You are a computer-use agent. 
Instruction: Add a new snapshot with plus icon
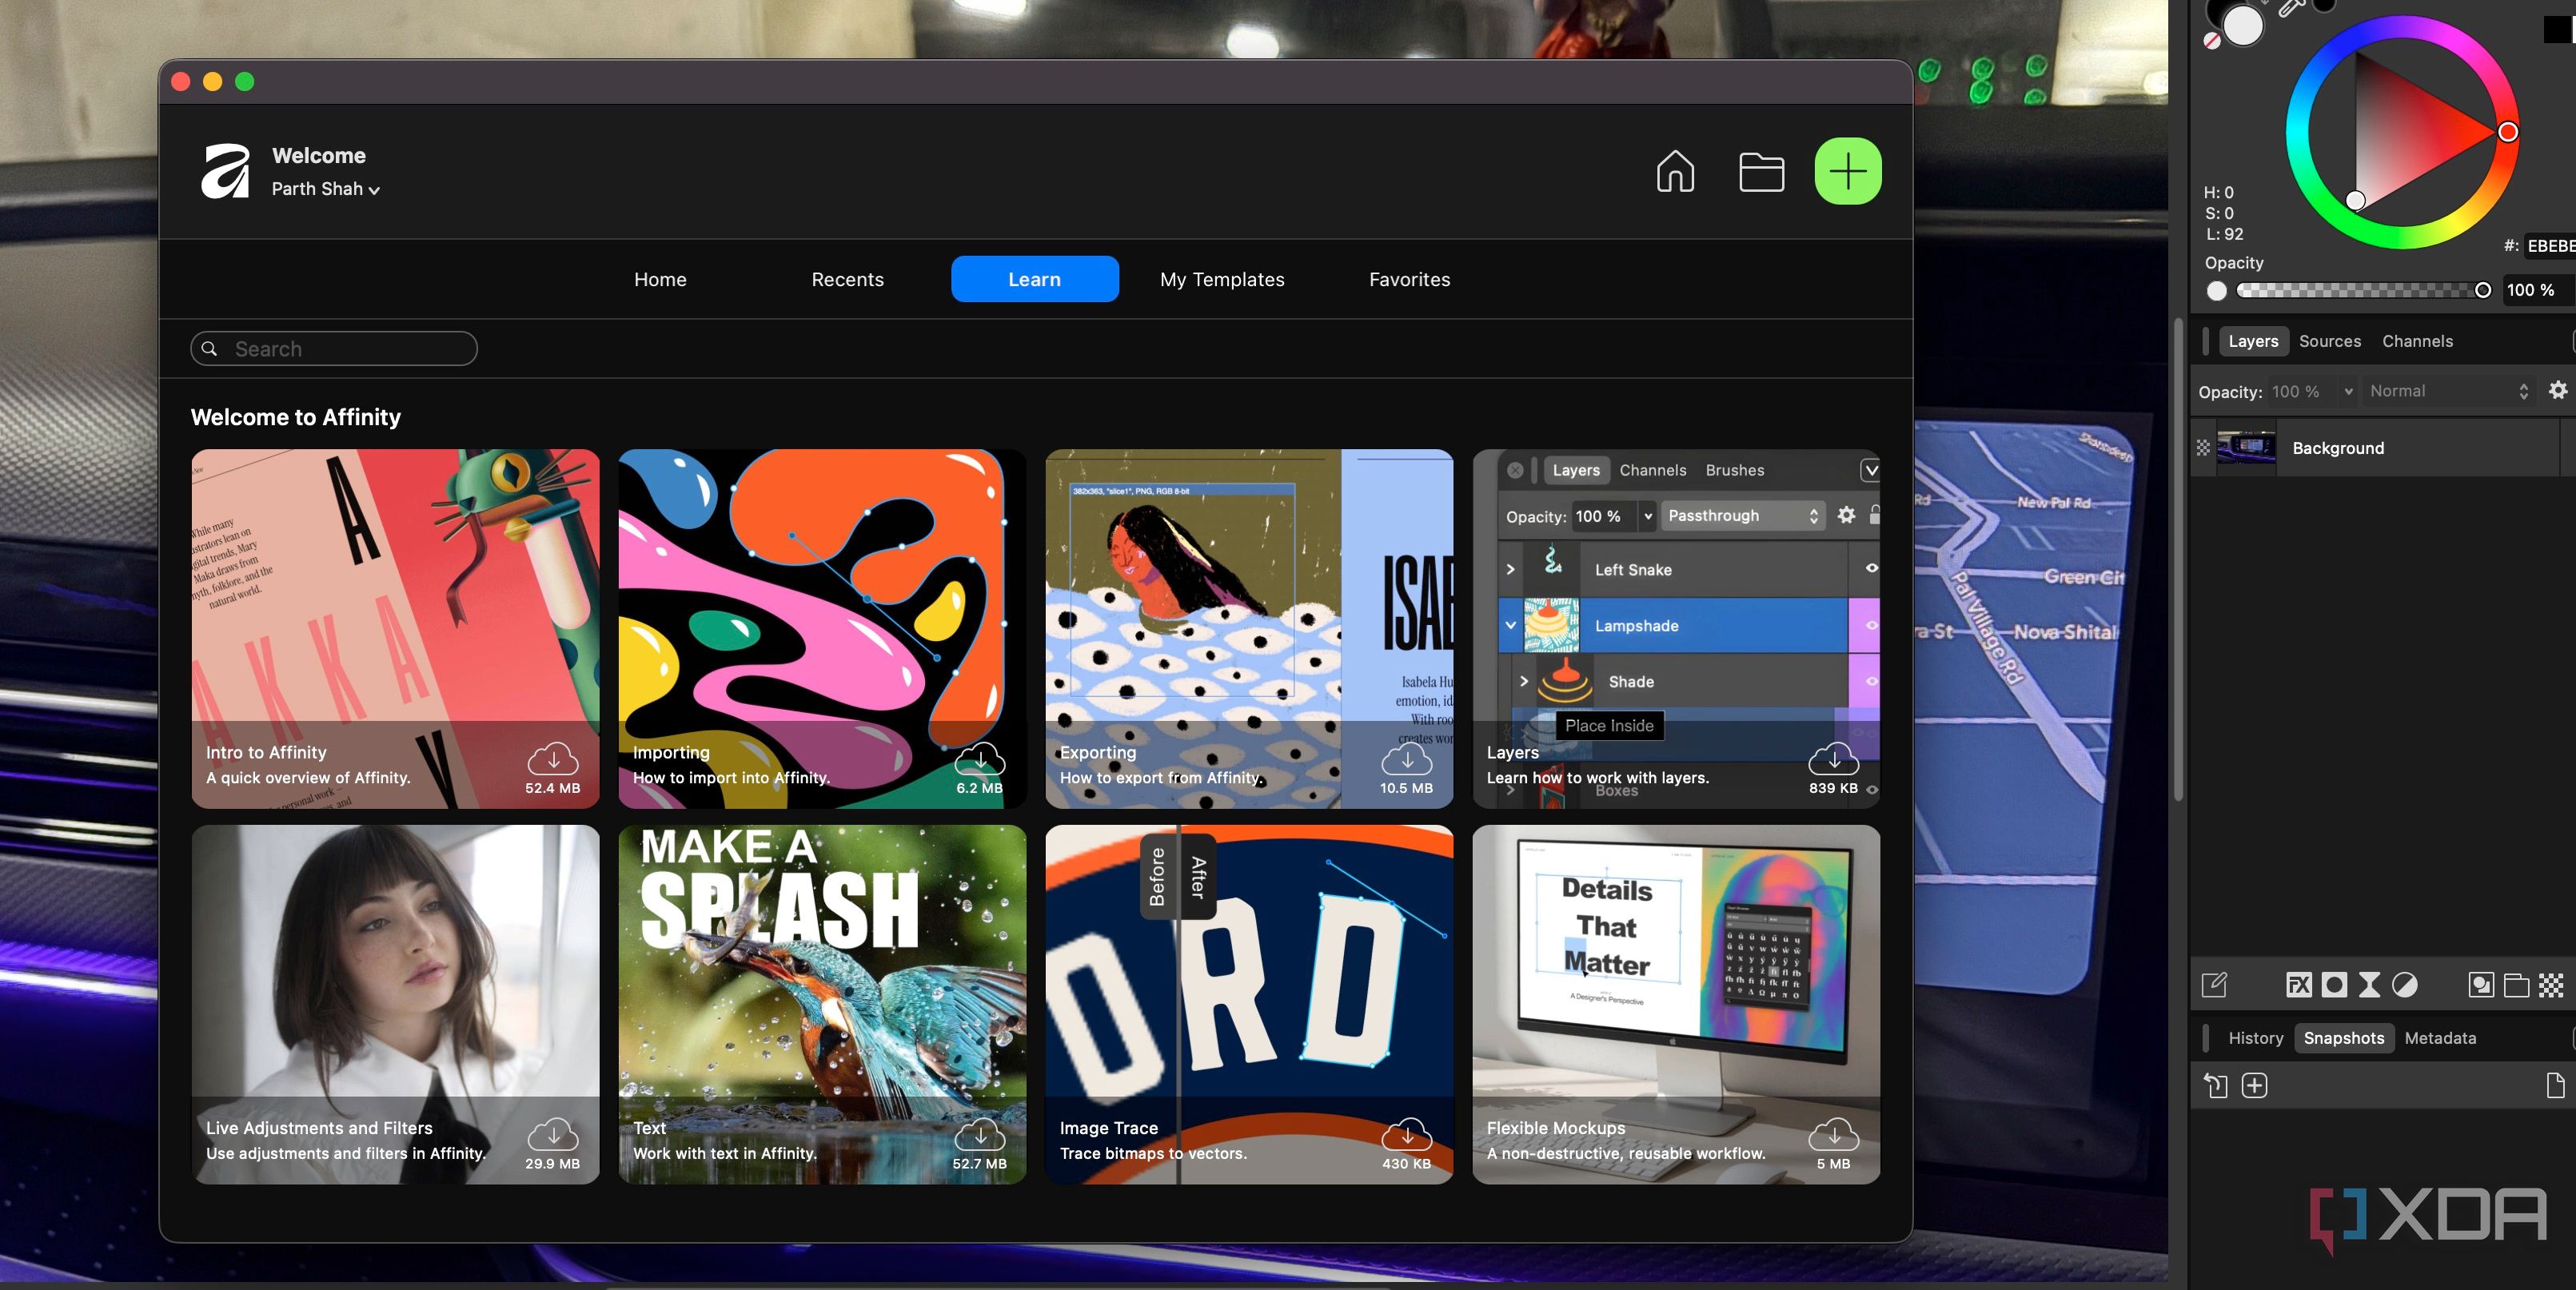point(2254,1085)
